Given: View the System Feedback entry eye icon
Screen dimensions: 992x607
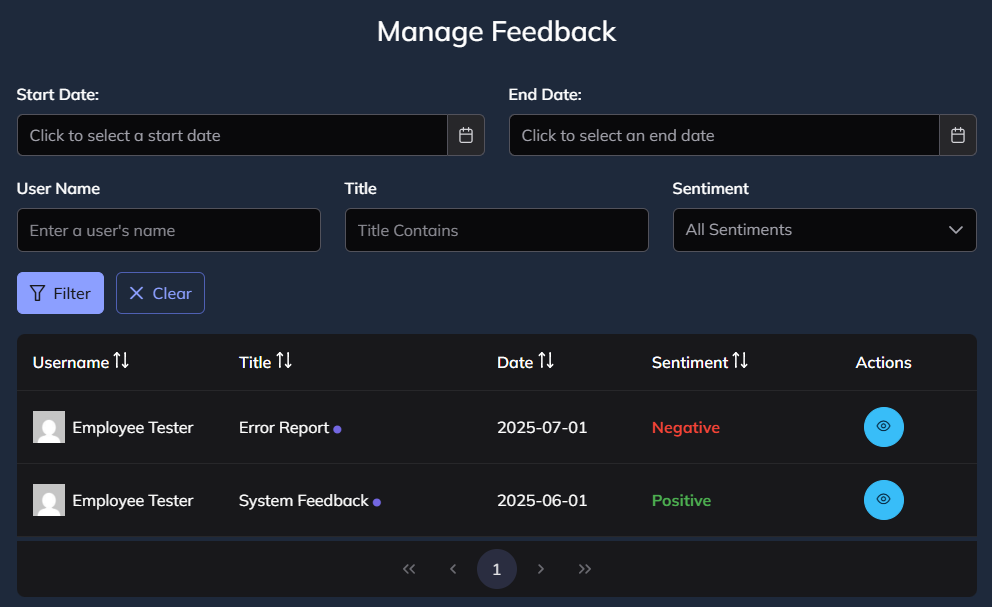Looking at the screenshot, I should (883, 500).
